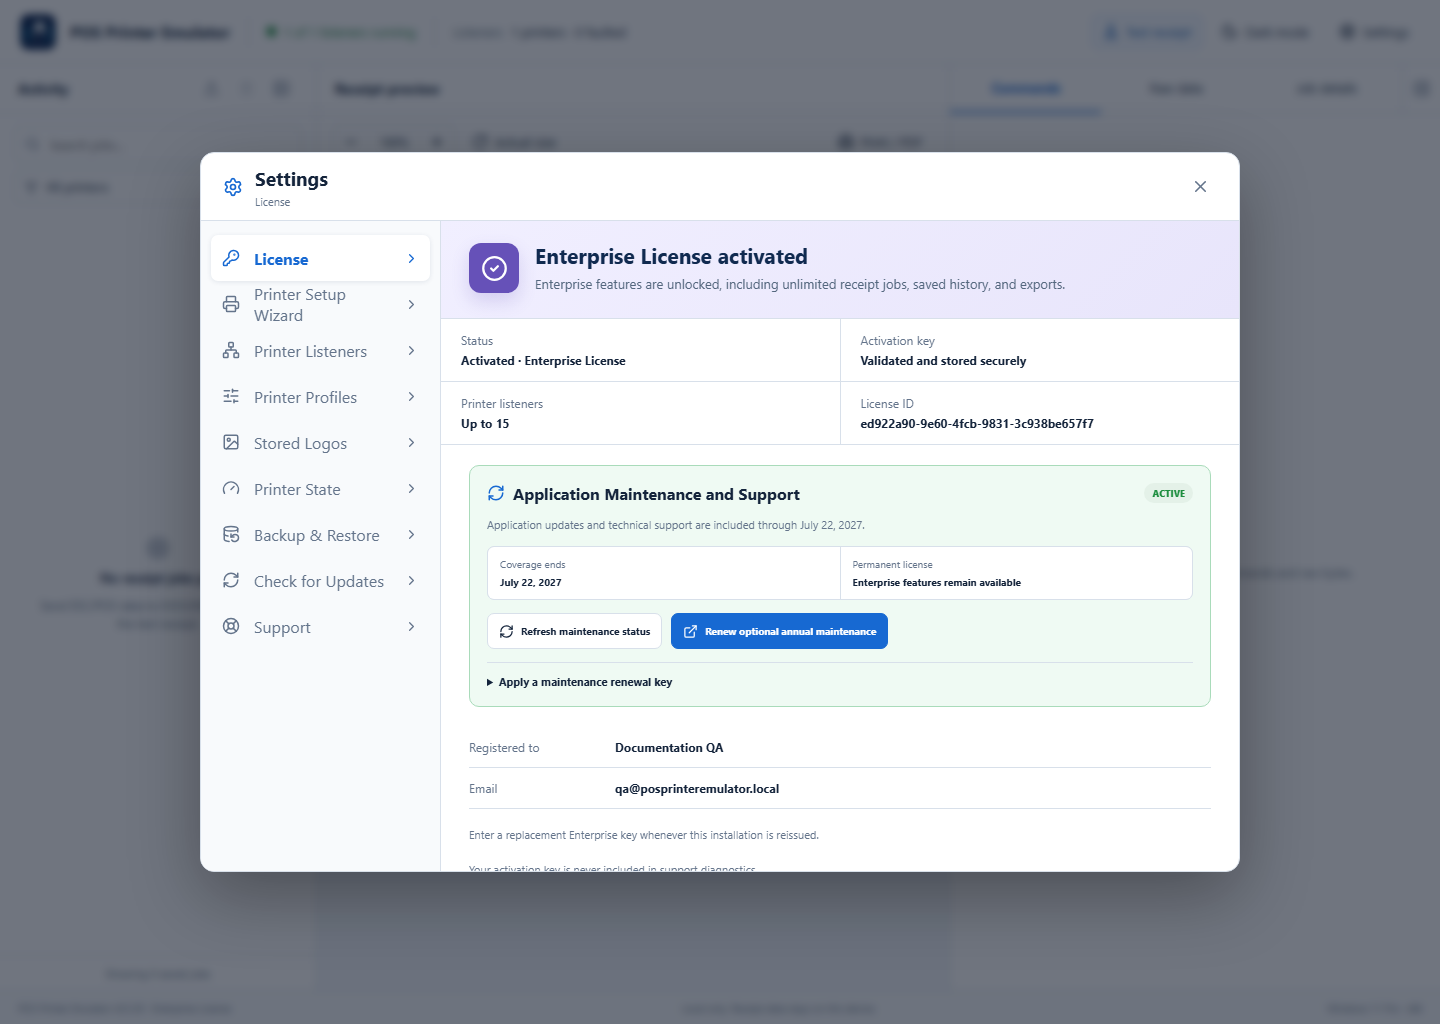1440x1024 pixels.
Task: Click Documentation QA registered name
Action: [669, 748]
